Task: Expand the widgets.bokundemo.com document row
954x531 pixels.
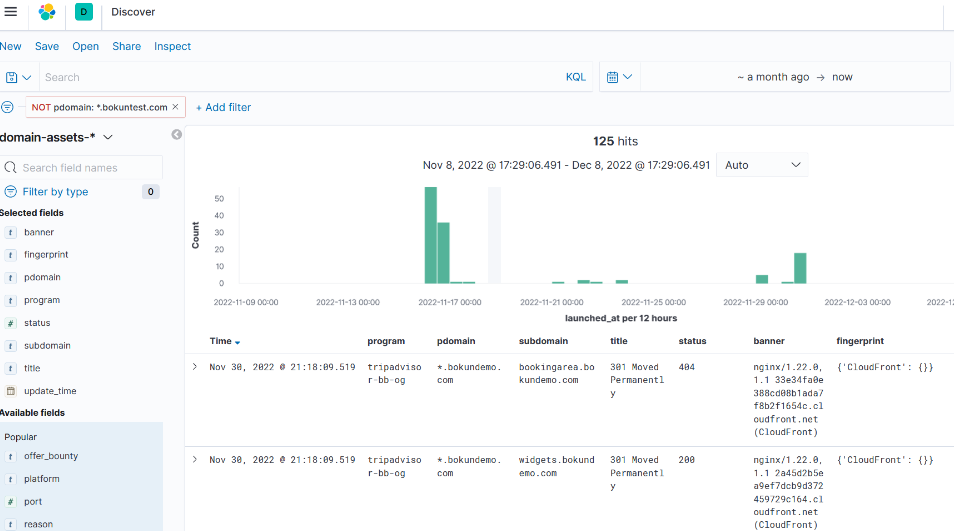Action: [195, 460]
